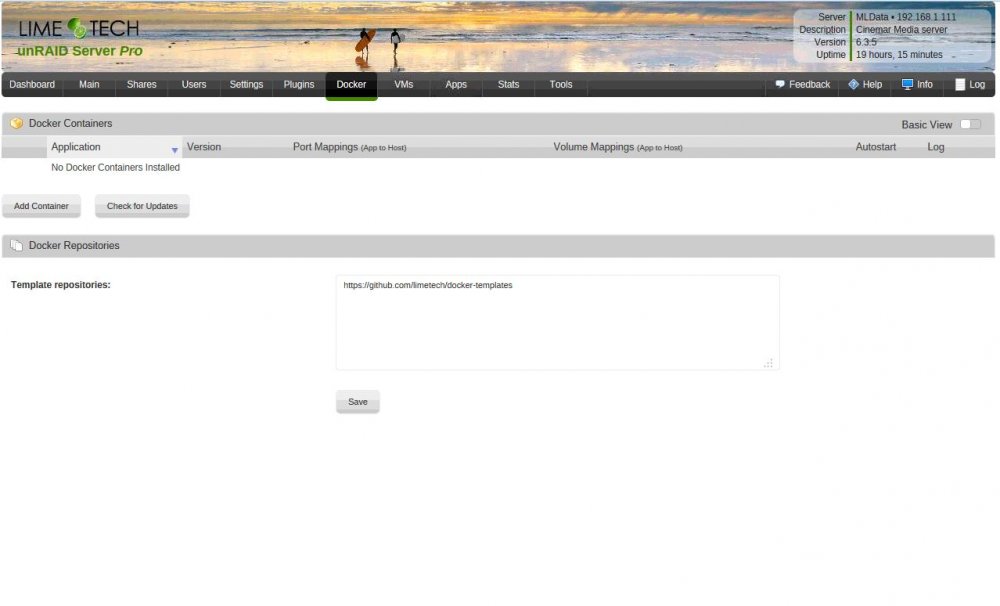Click uptime '19 hours, 15 minutes'
This screenshot has width=1000, height=606.
(x=899, y=55)
